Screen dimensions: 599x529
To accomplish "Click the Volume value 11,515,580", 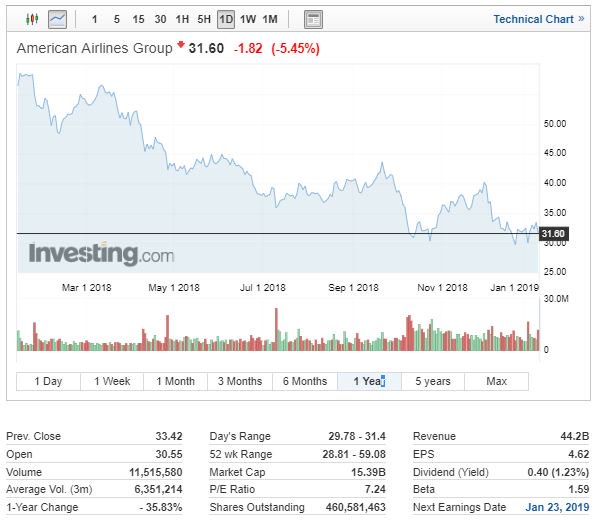I will click(155, 472).
